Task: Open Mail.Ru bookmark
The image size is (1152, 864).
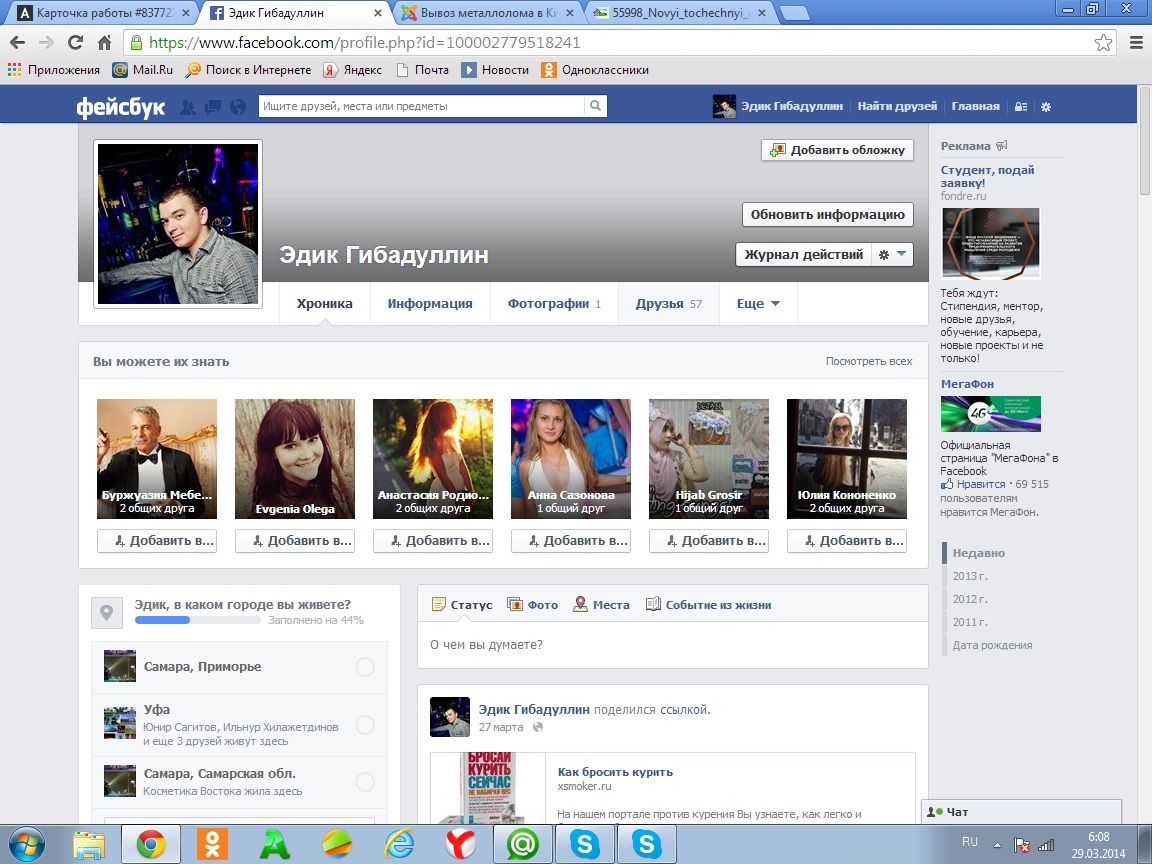Action: 143,70
